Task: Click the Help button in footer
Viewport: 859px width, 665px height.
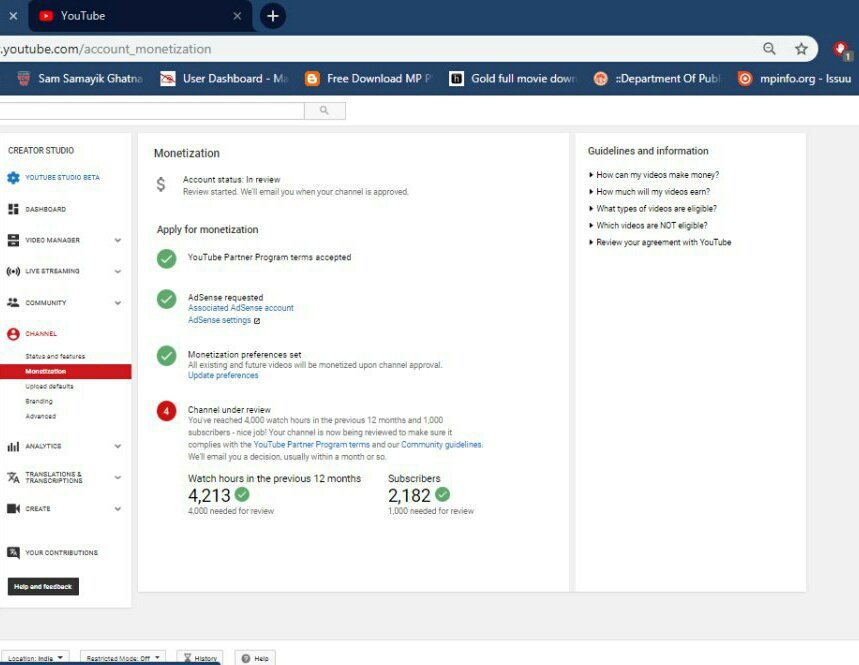Action: coord(255,657)
